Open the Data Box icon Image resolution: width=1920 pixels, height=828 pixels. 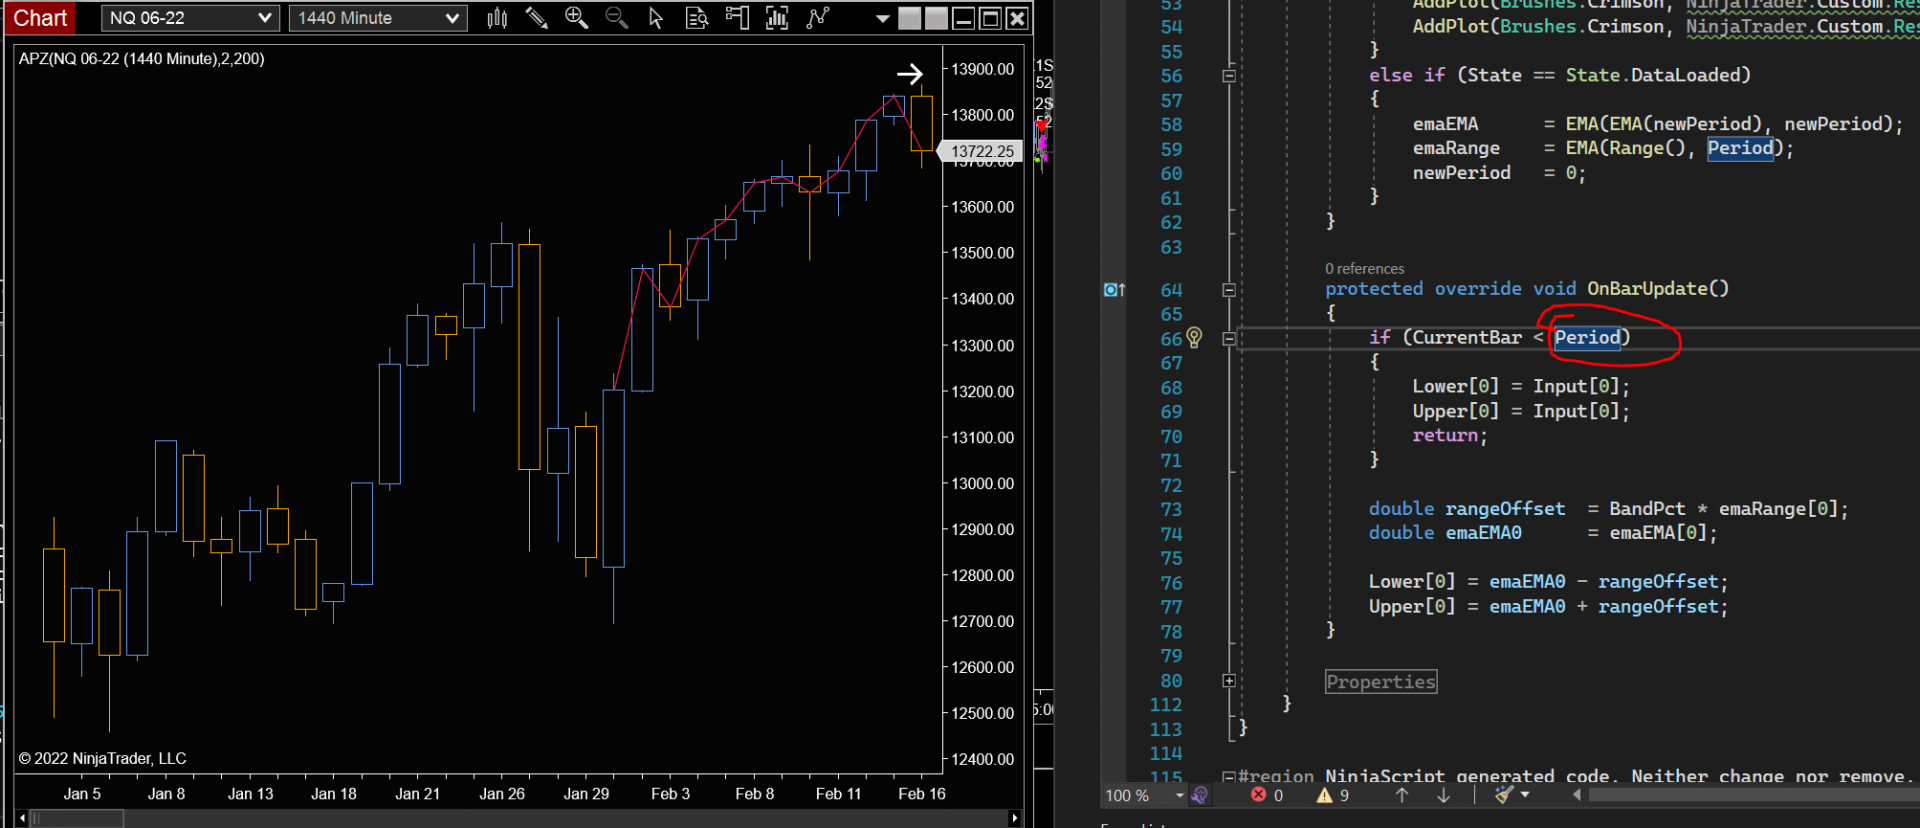click(x=697, y=18)
